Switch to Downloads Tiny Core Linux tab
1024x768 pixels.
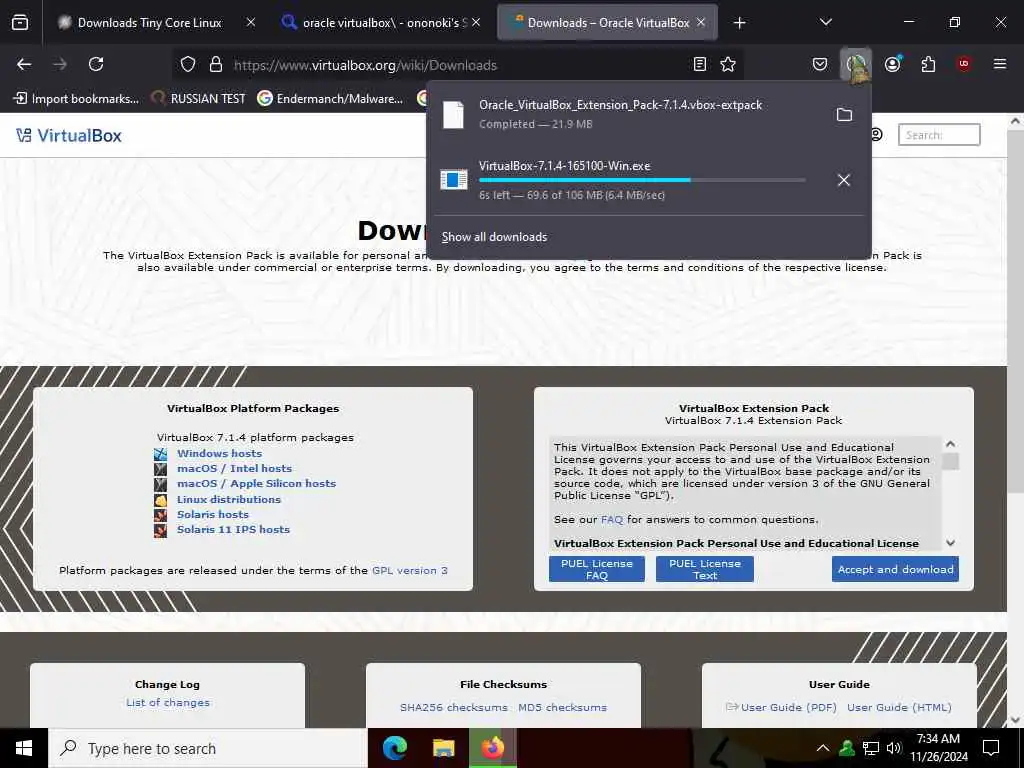click(x=150, y=23)
